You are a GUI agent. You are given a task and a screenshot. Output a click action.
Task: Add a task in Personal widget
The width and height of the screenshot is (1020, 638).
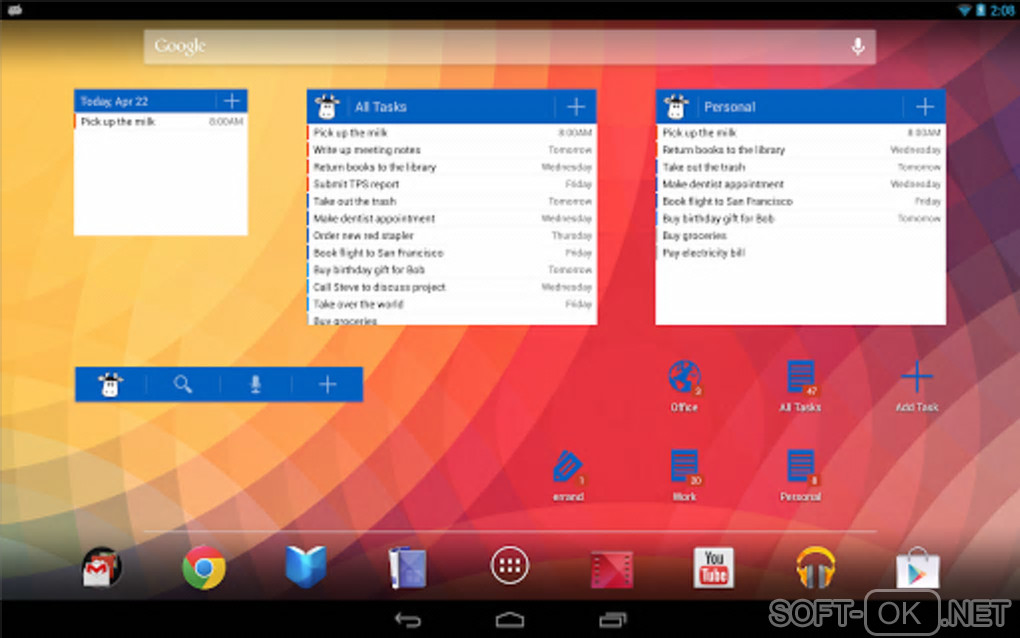[925, 107]
